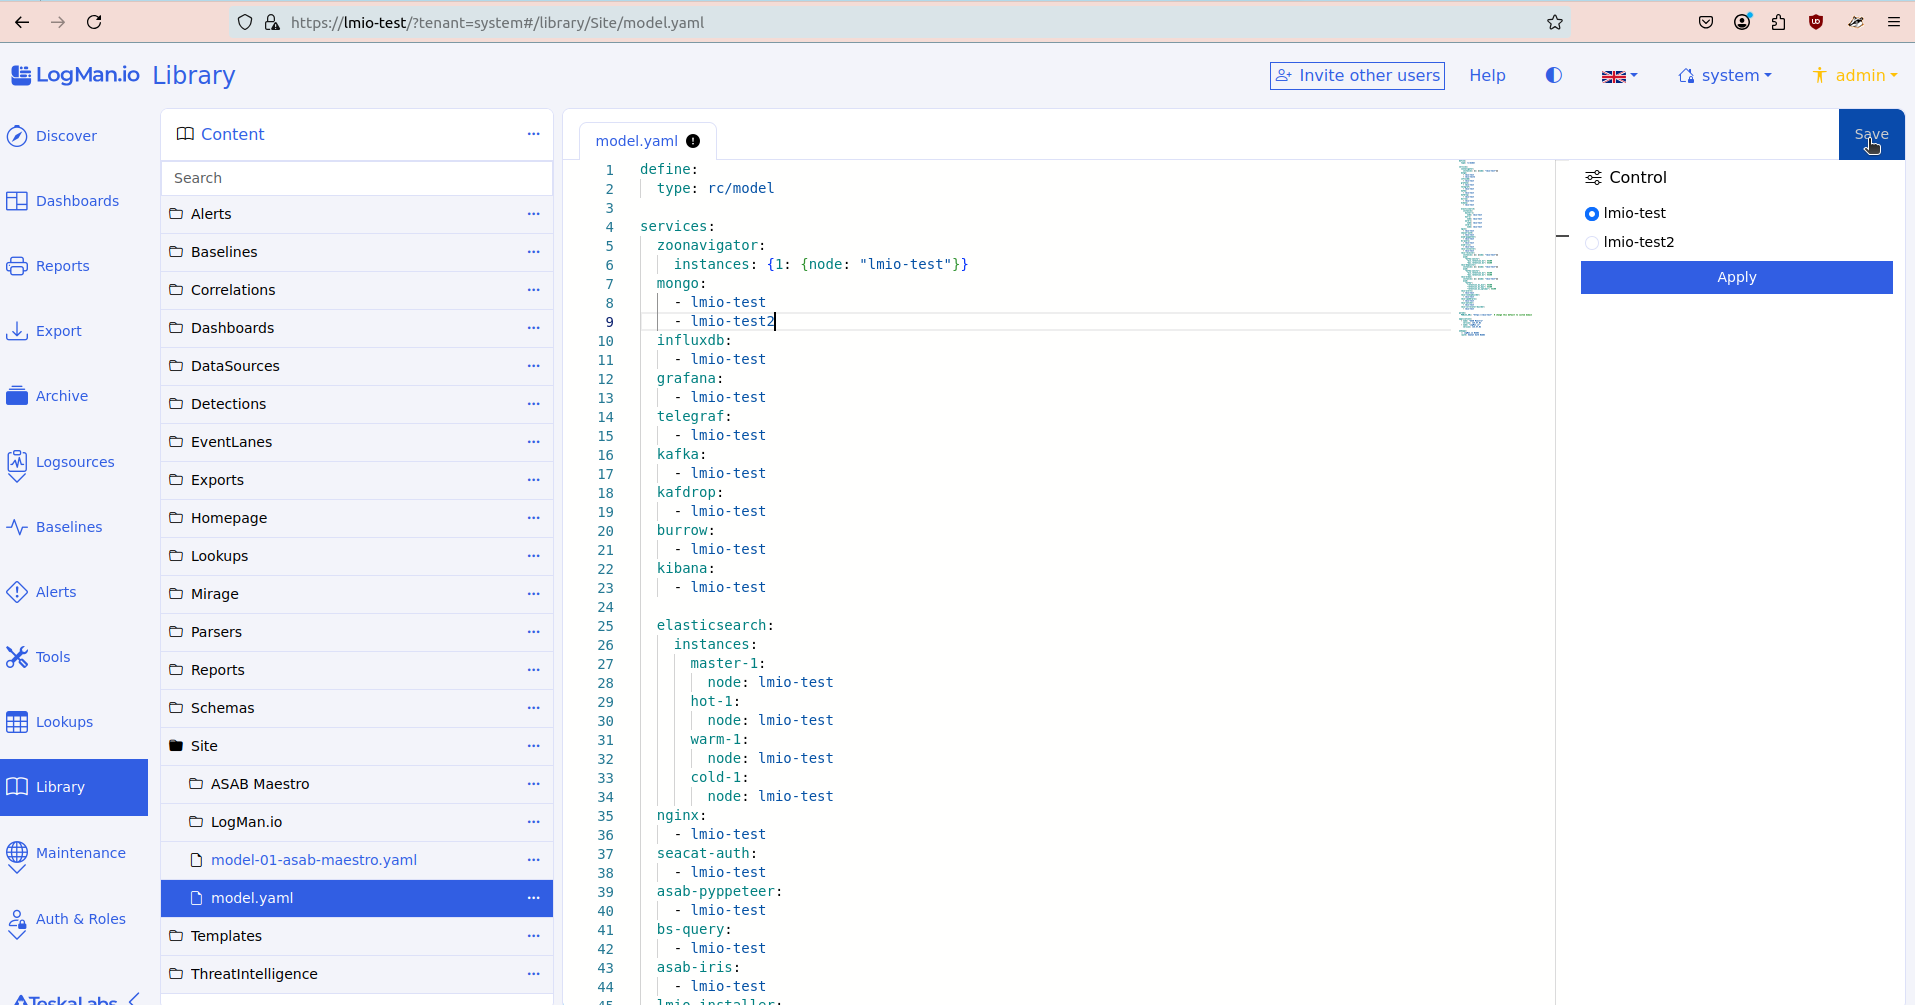Switch to the model.yaml tab
Image resolution: width=1915 pixels, height=1005 pixels.
[637, 141]
